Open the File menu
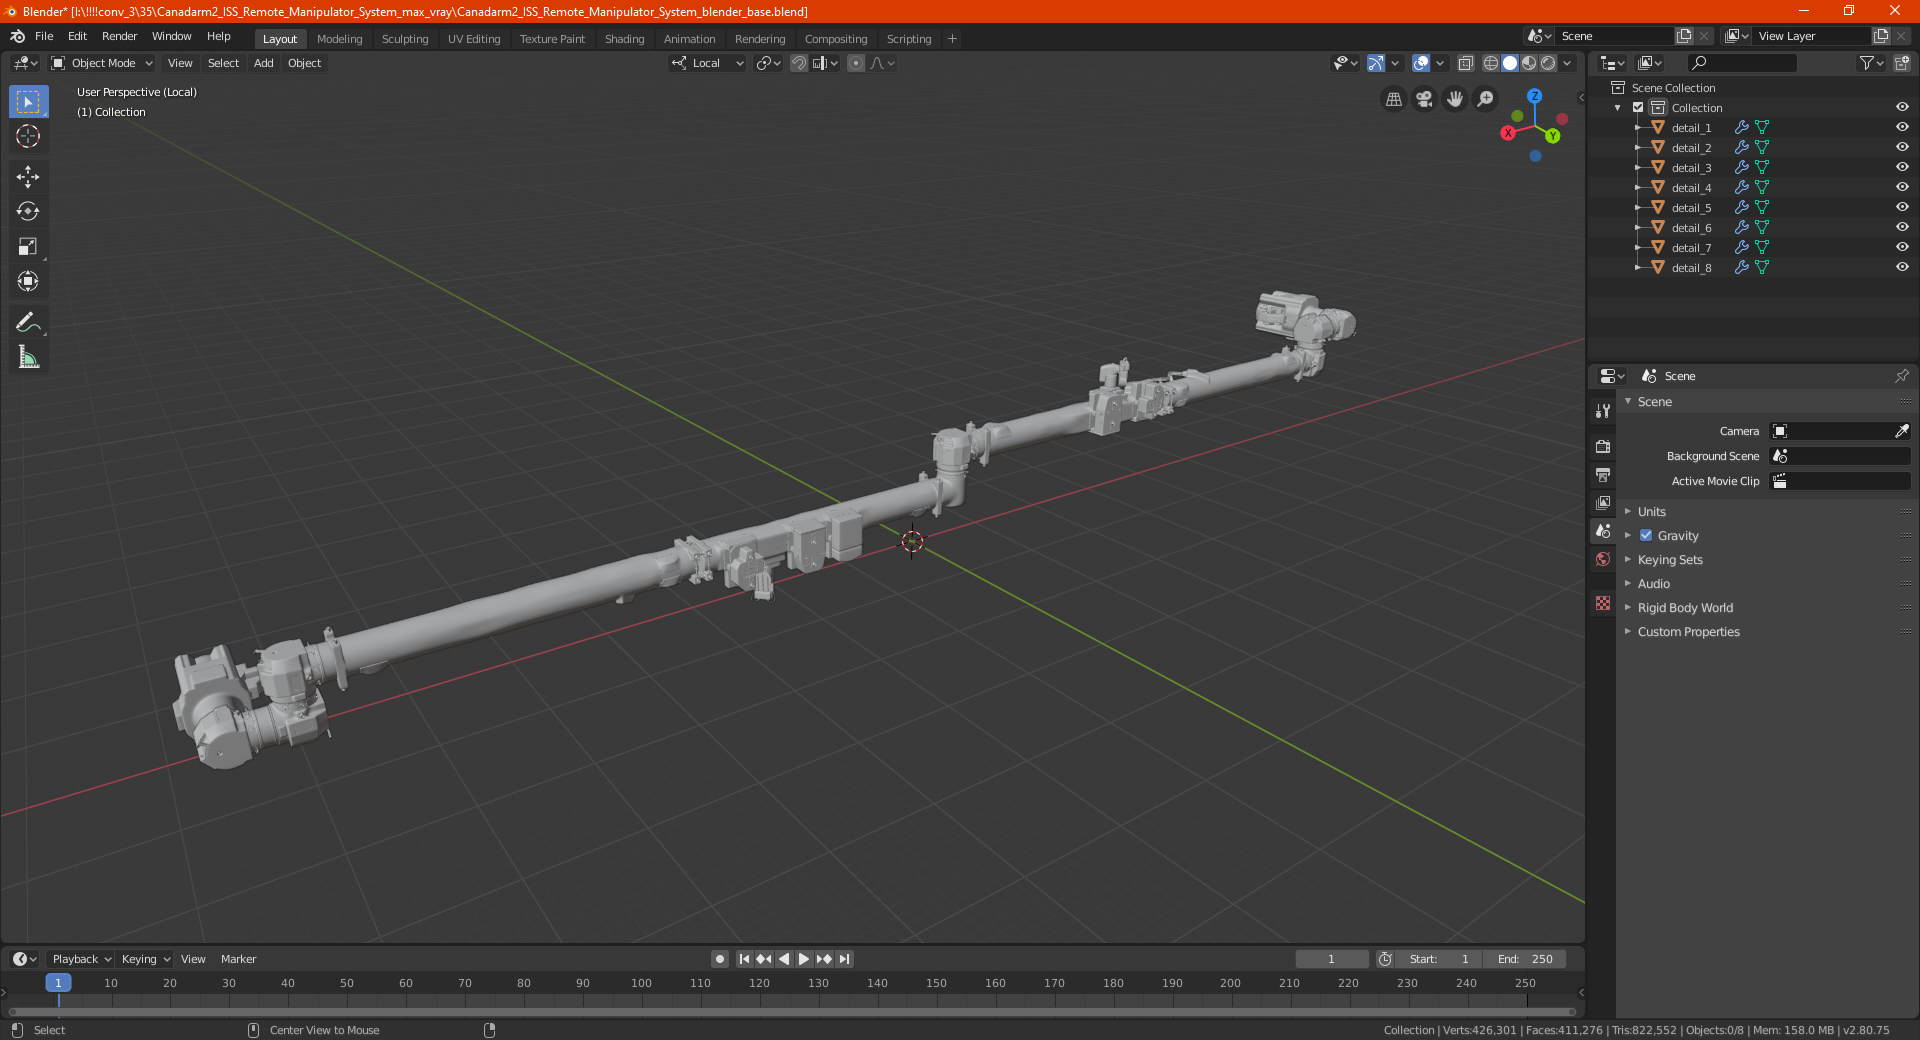This screenshot has height=1040, width=1920. [44, 36]
